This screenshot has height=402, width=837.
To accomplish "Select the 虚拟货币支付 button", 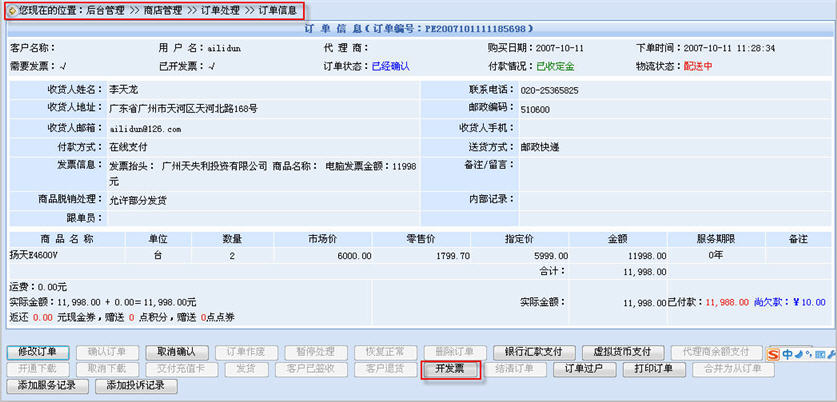I will click(621, 352).
